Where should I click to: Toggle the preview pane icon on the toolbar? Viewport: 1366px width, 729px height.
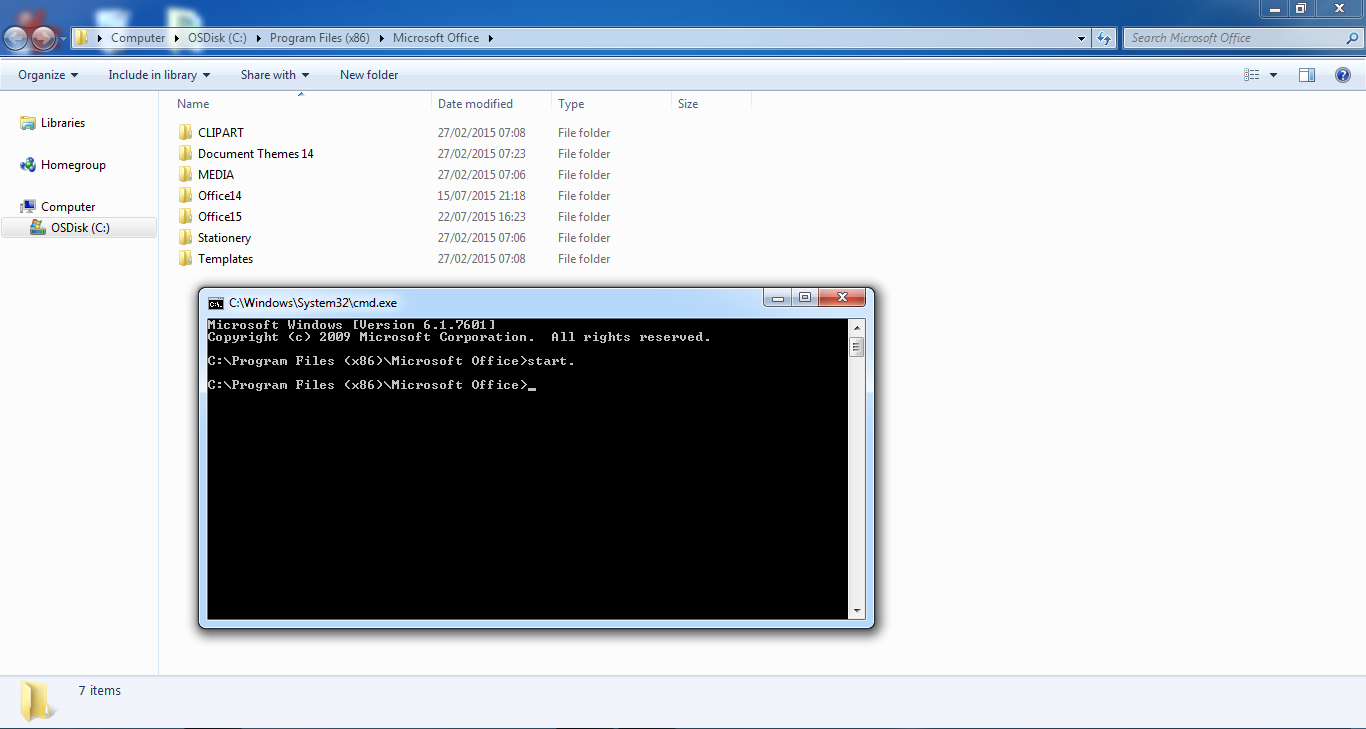point(1306,74)
